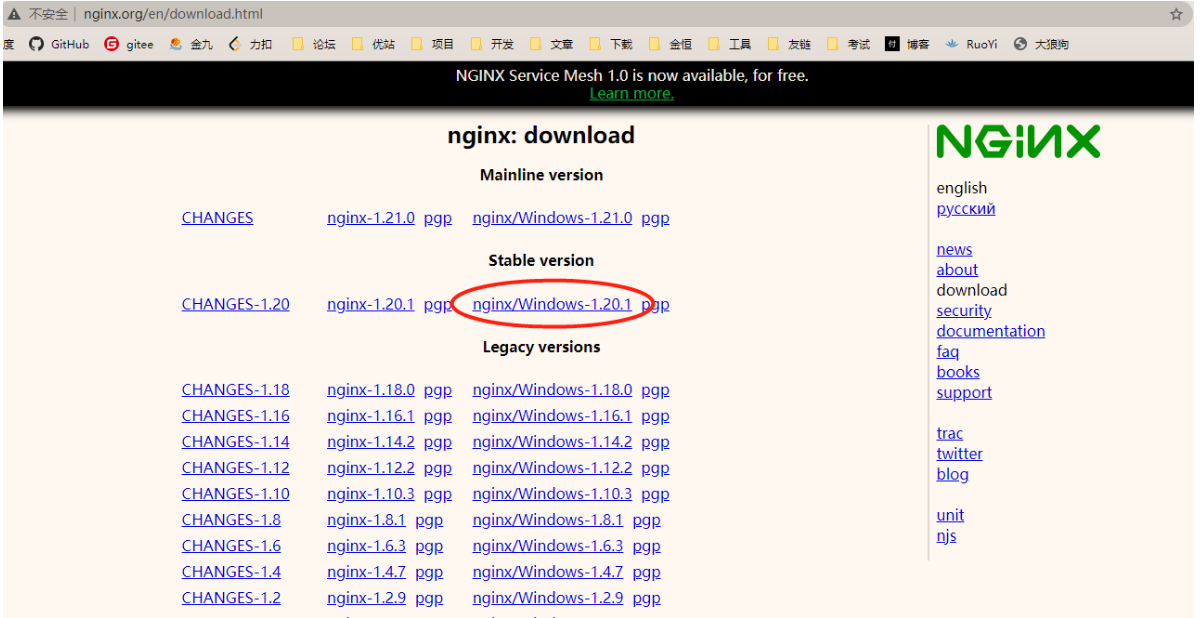Open the documentation page
This screenshot has width=1200, height=618.
point(990,331)
